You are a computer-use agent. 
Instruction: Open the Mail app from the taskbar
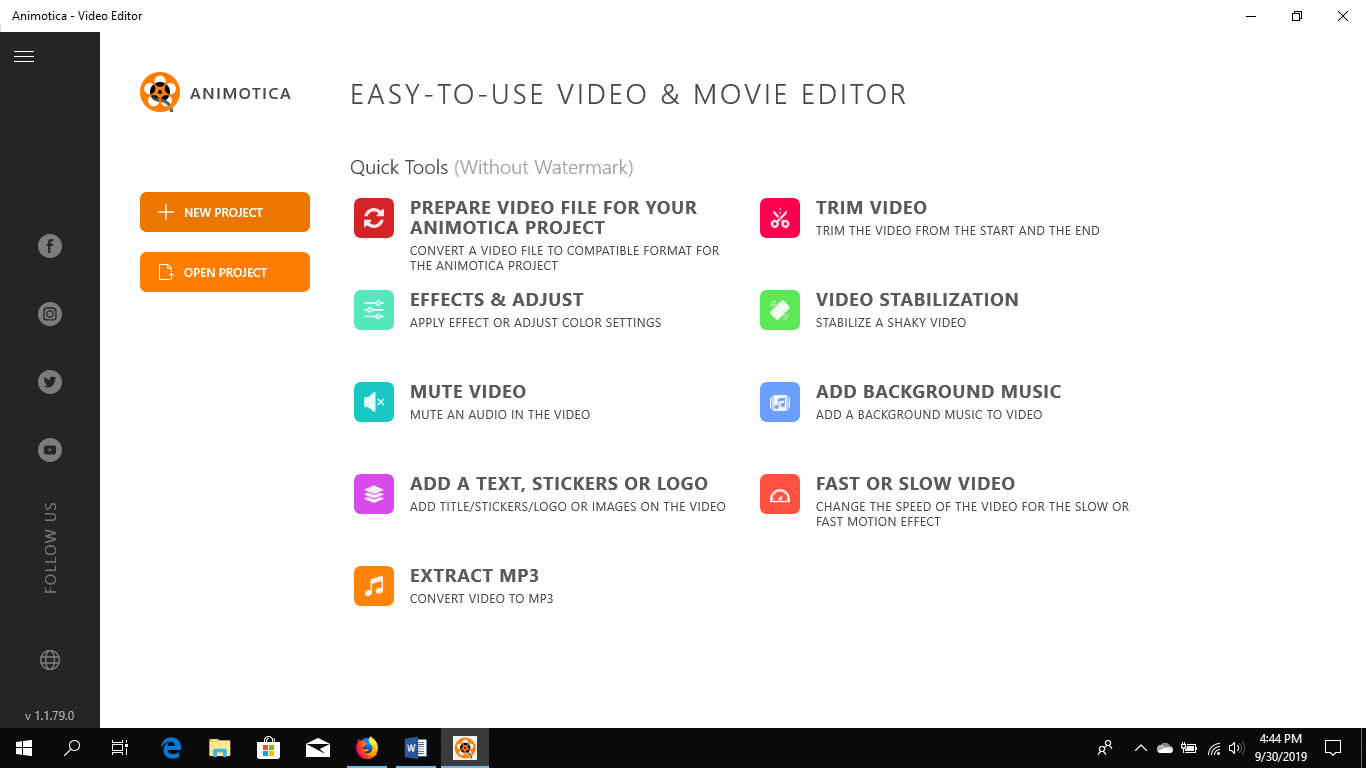click(318, 748)
